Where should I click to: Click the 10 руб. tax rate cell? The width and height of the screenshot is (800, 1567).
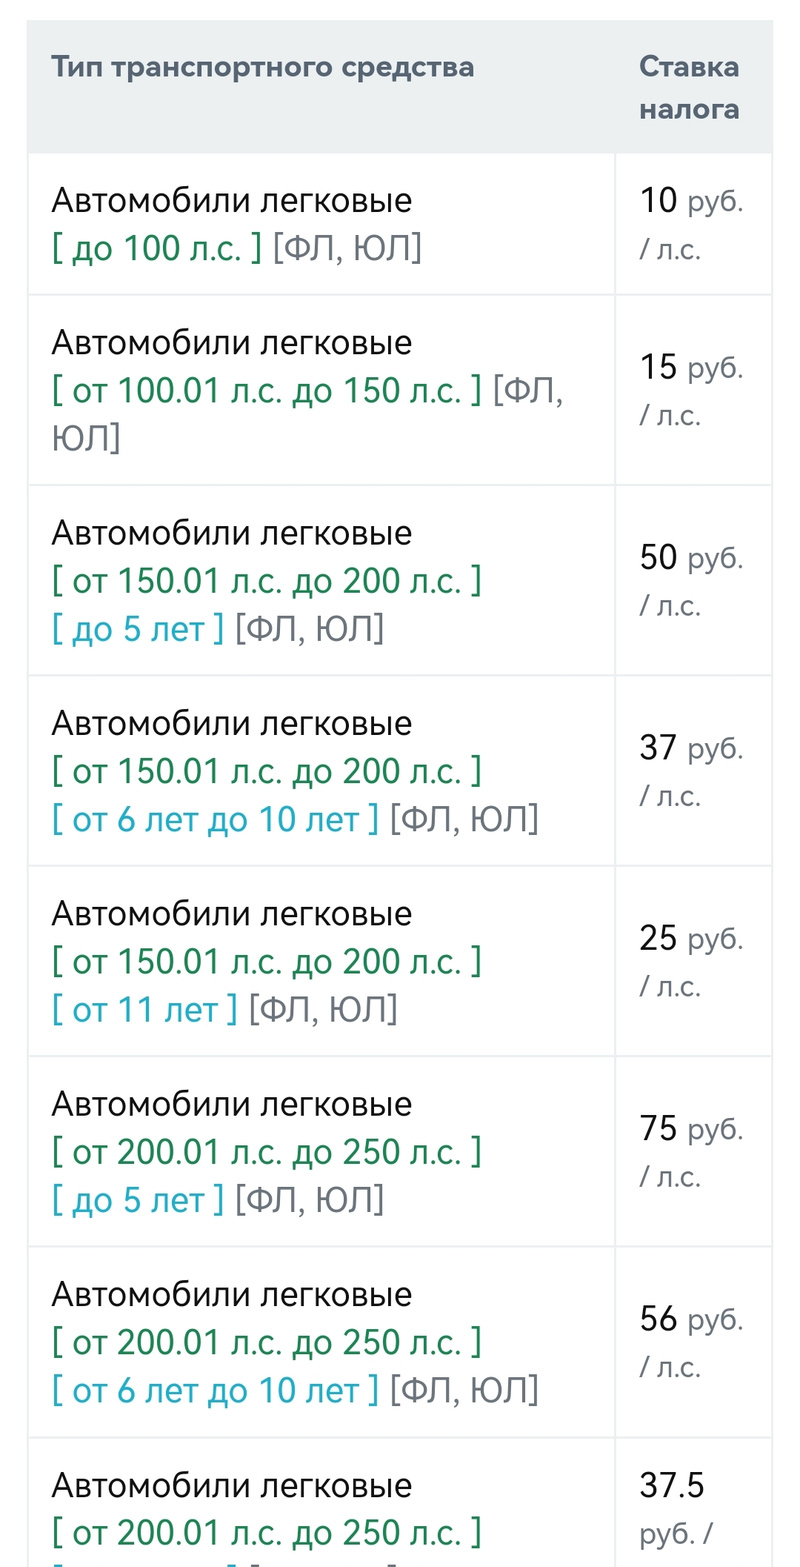click(691, 224)
